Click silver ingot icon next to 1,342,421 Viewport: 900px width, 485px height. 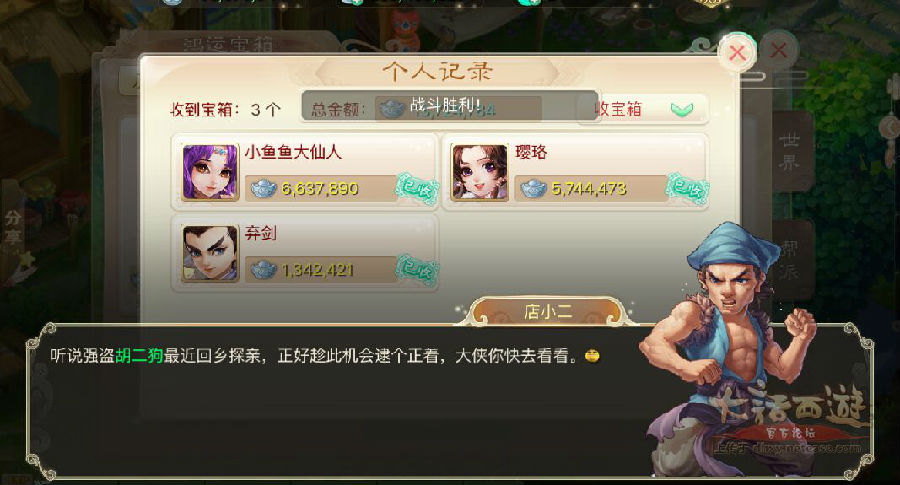pyautogui.click(x=264, y=269)
